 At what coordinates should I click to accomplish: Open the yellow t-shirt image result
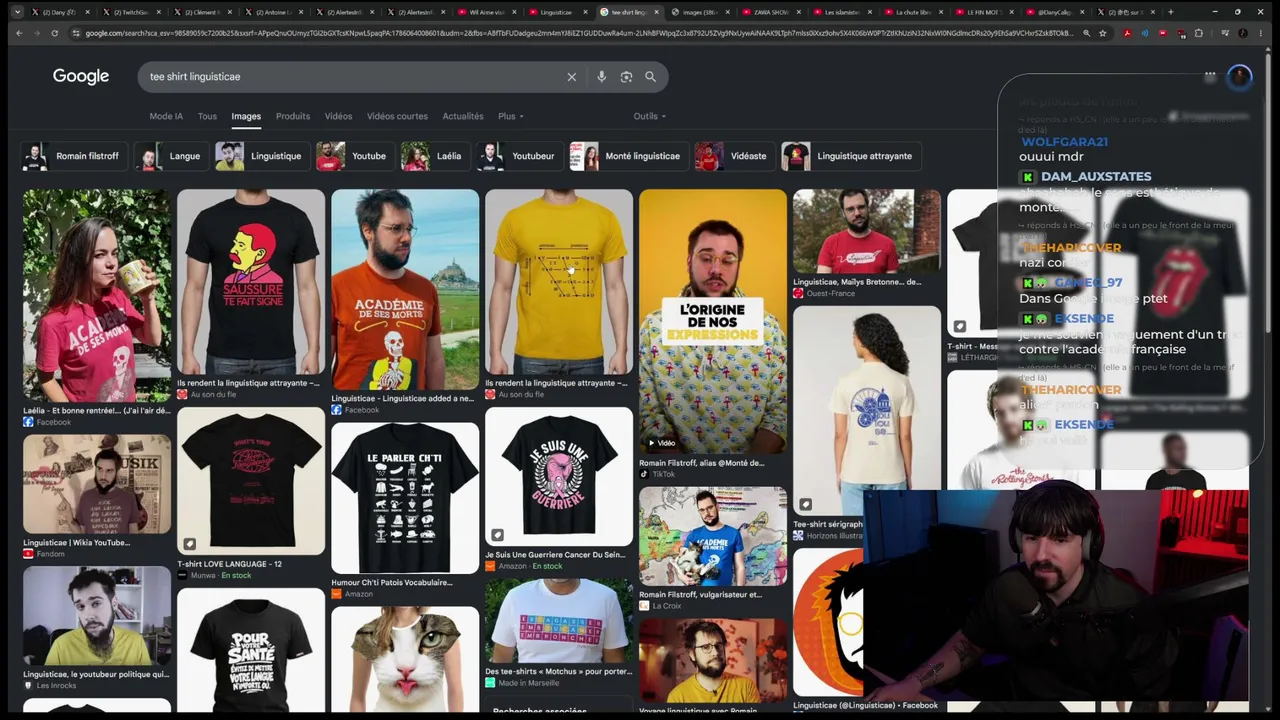[x=559, y=282]
